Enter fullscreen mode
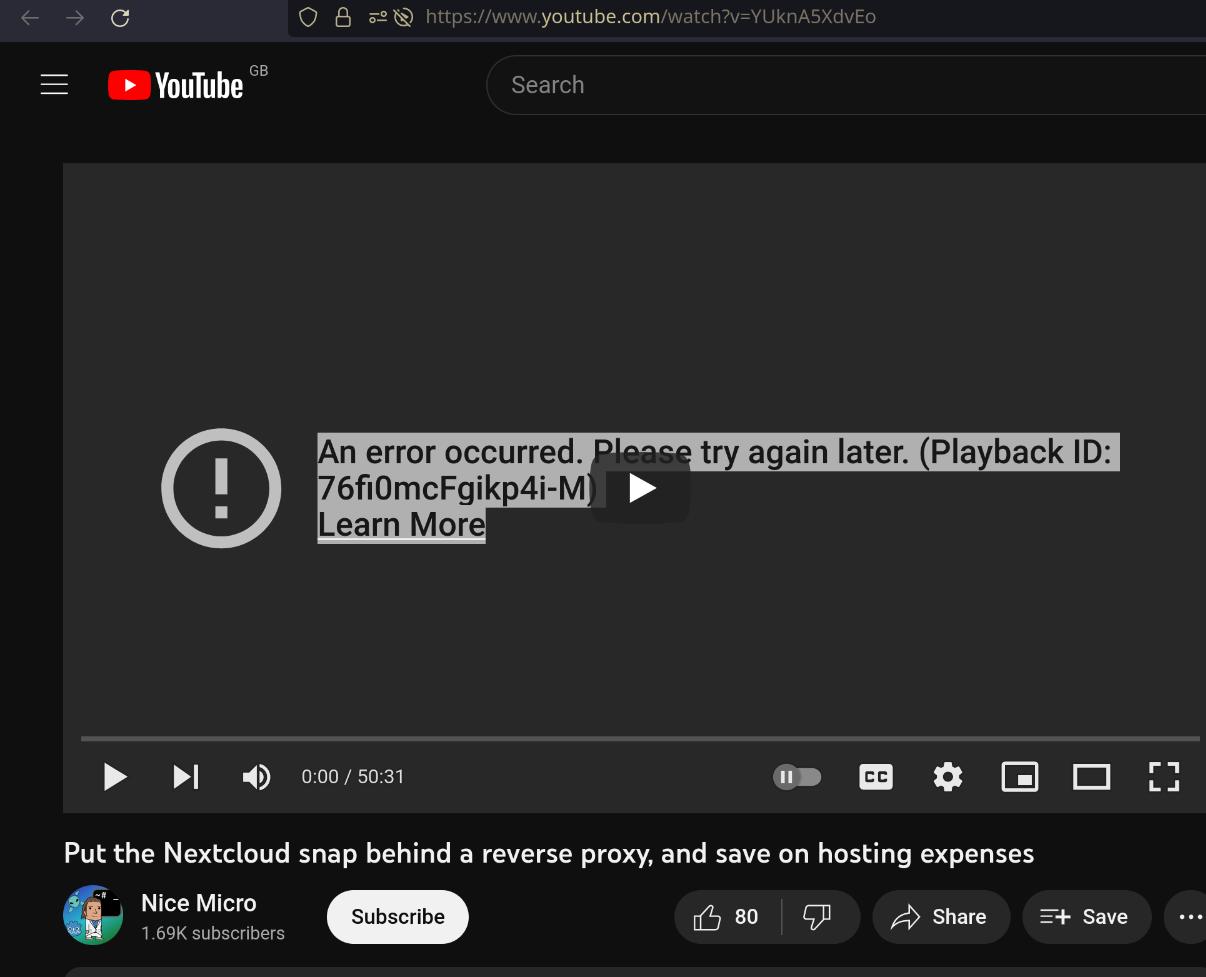 click(1163, 777)
